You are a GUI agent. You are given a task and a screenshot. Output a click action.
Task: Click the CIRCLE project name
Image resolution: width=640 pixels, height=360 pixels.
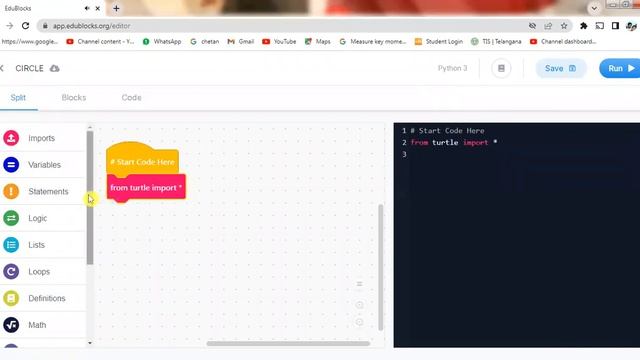tap(29, 68)
